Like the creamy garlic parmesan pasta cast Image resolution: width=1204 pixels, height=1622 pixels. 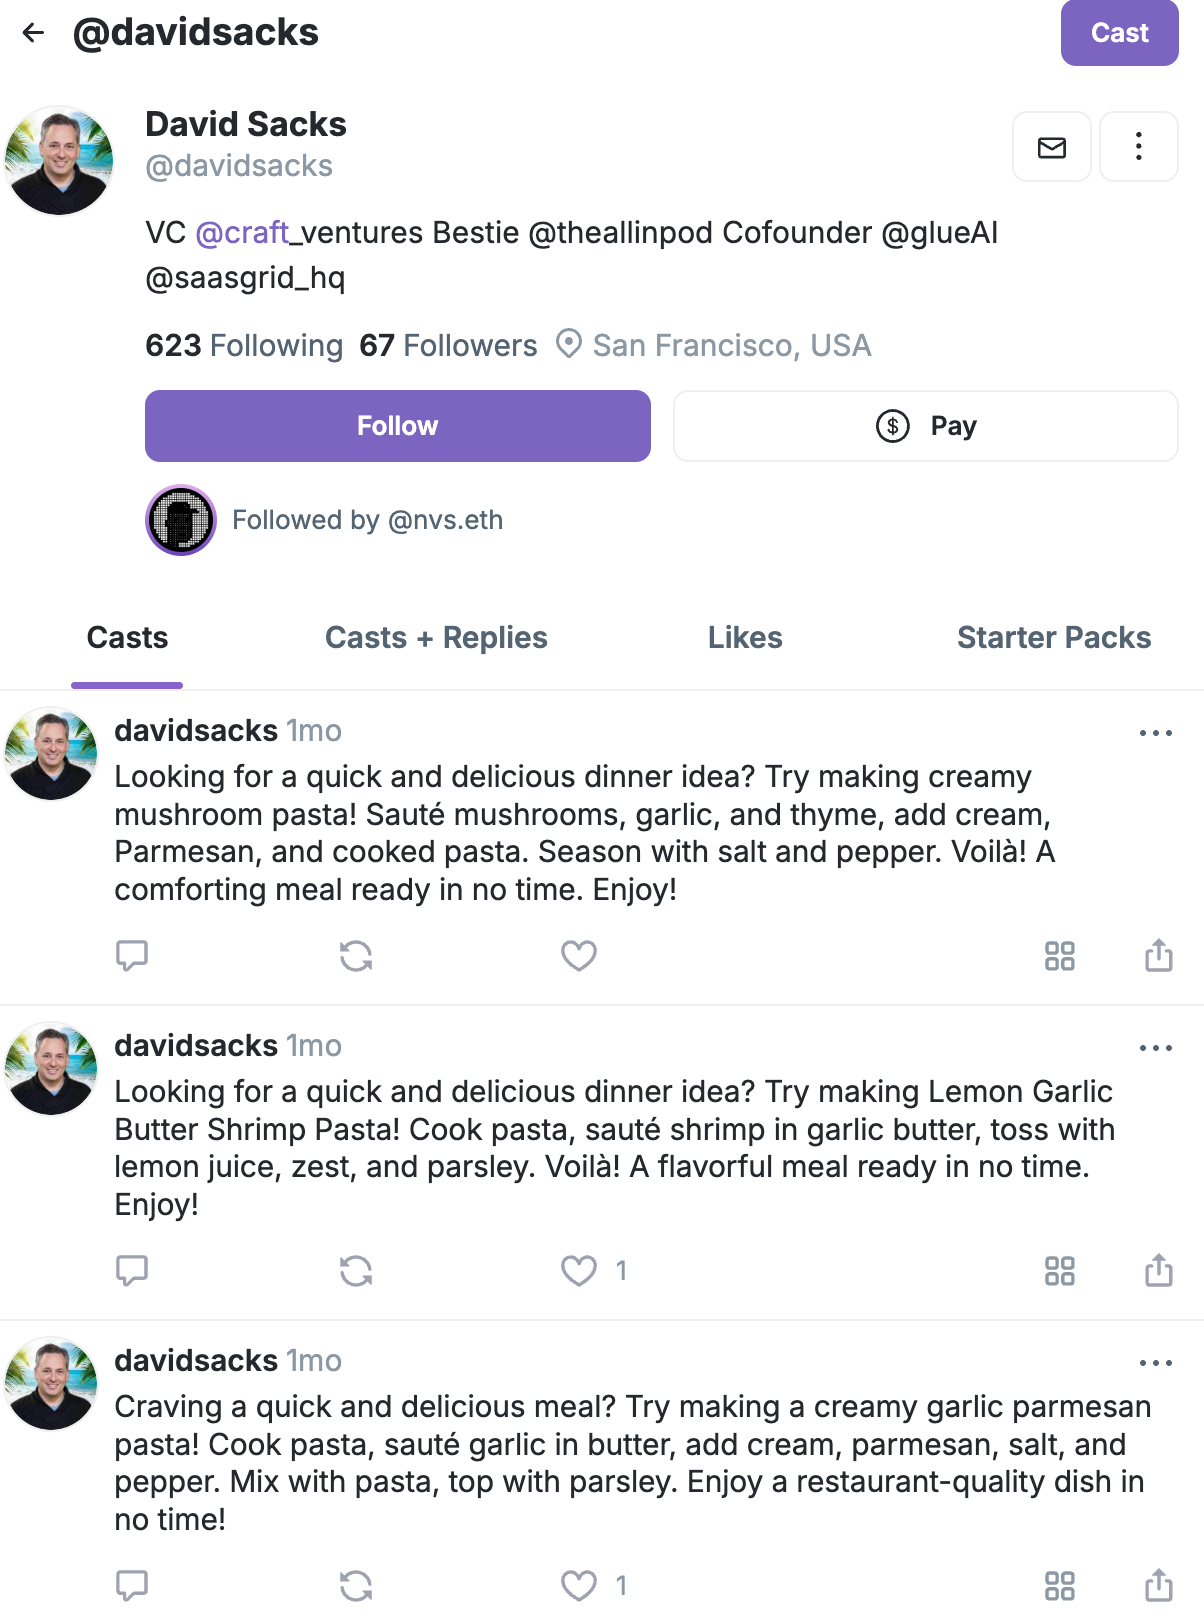point(578,1586)
